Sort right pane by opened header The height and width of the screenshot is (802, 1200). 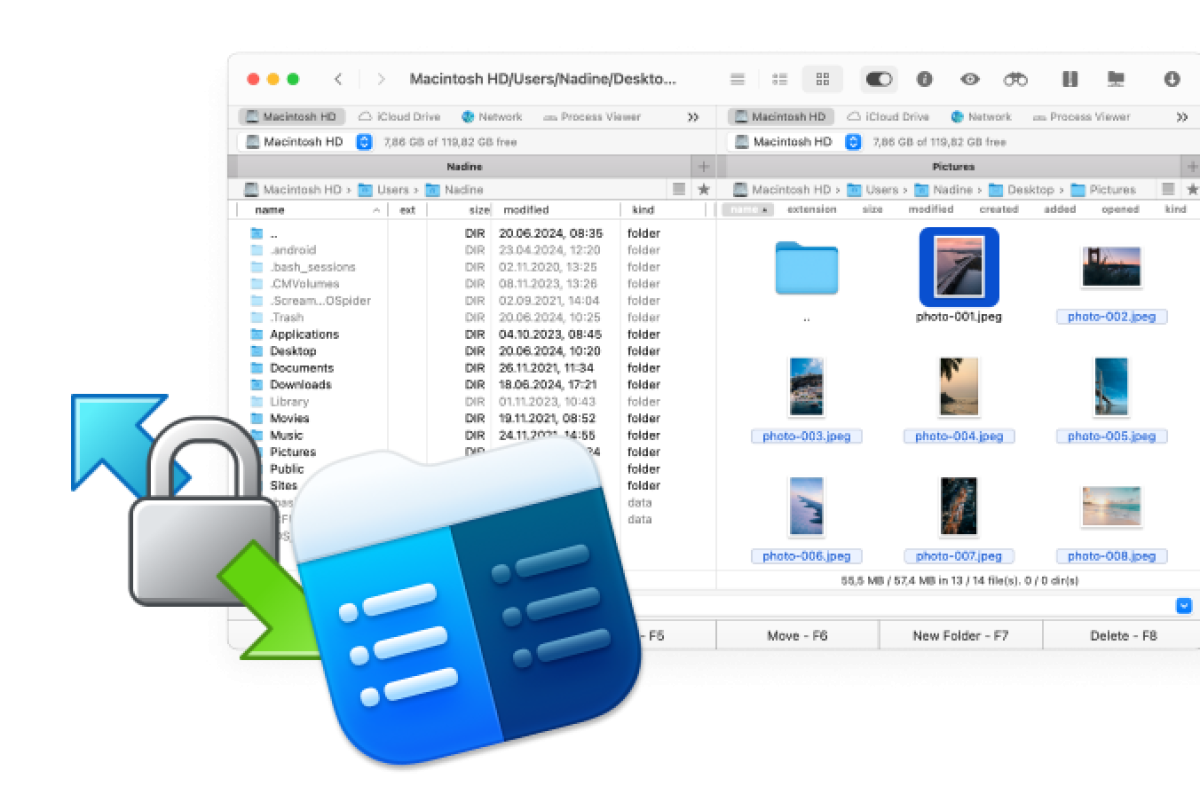1120,210
